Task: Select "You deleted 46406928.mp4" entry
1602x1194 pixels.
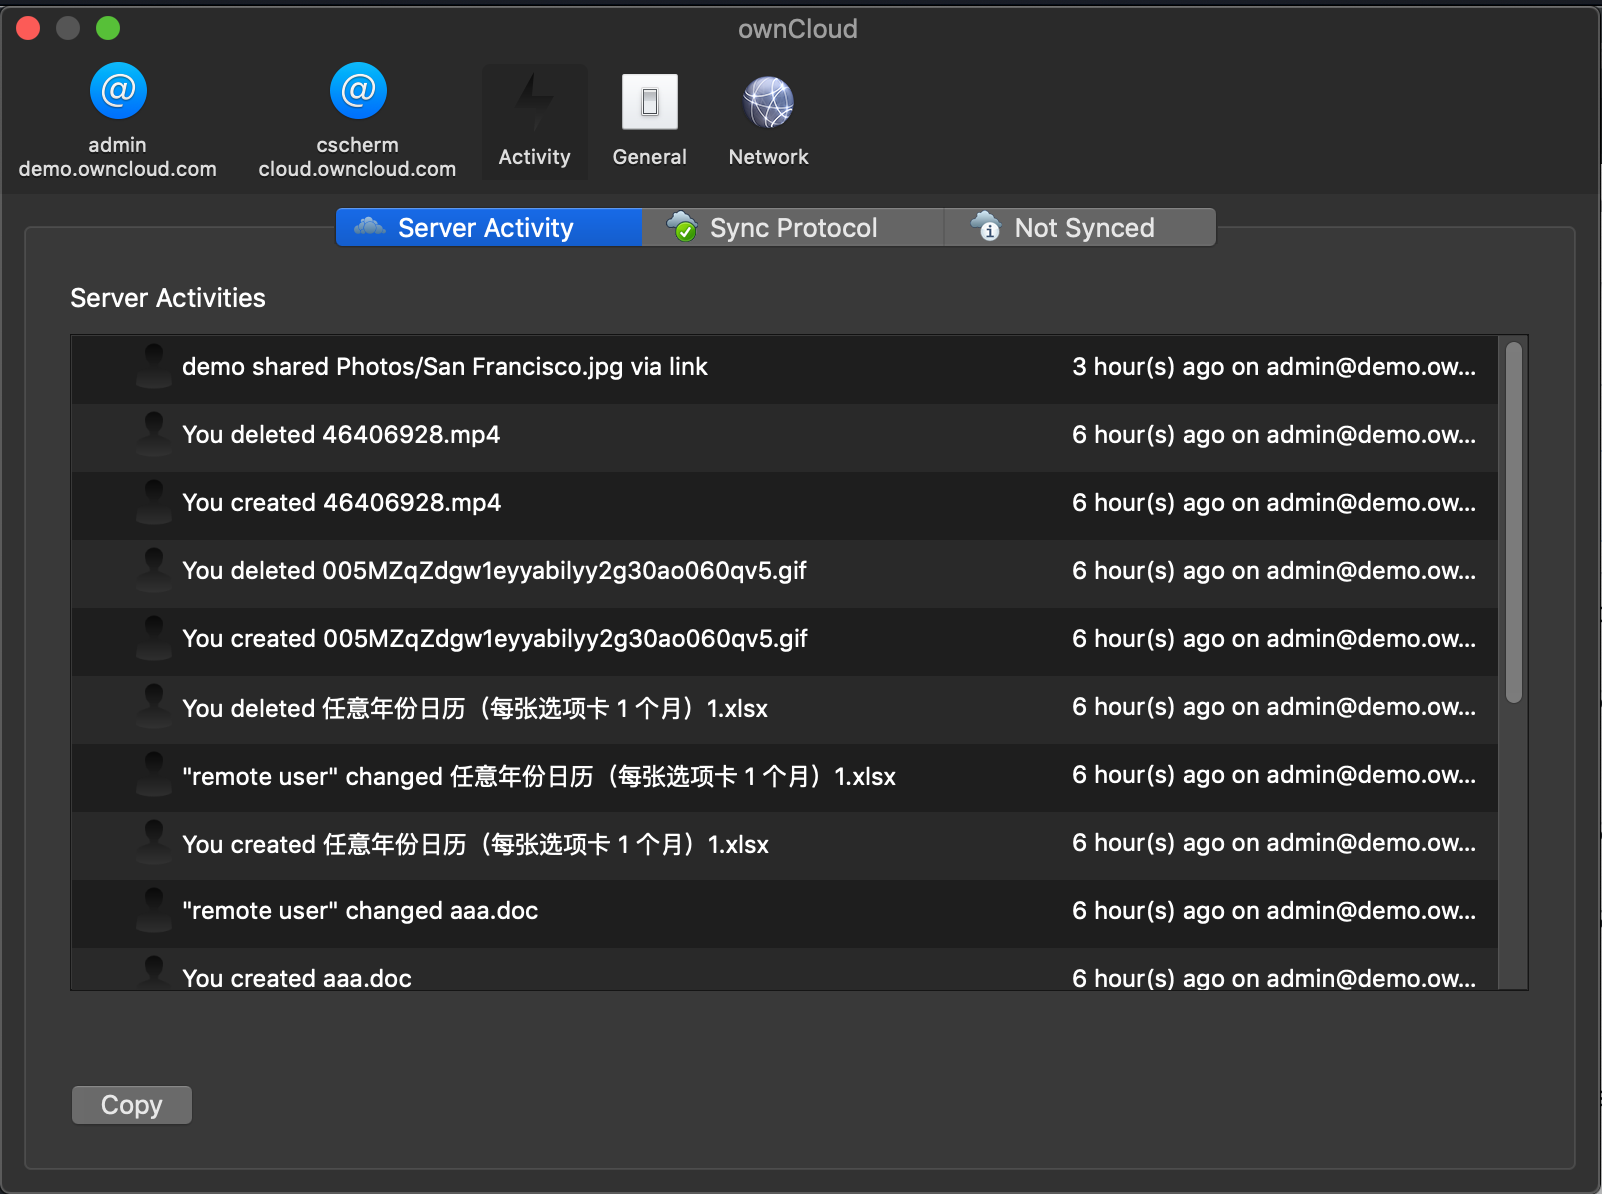Action: click(x=341, y=435)
